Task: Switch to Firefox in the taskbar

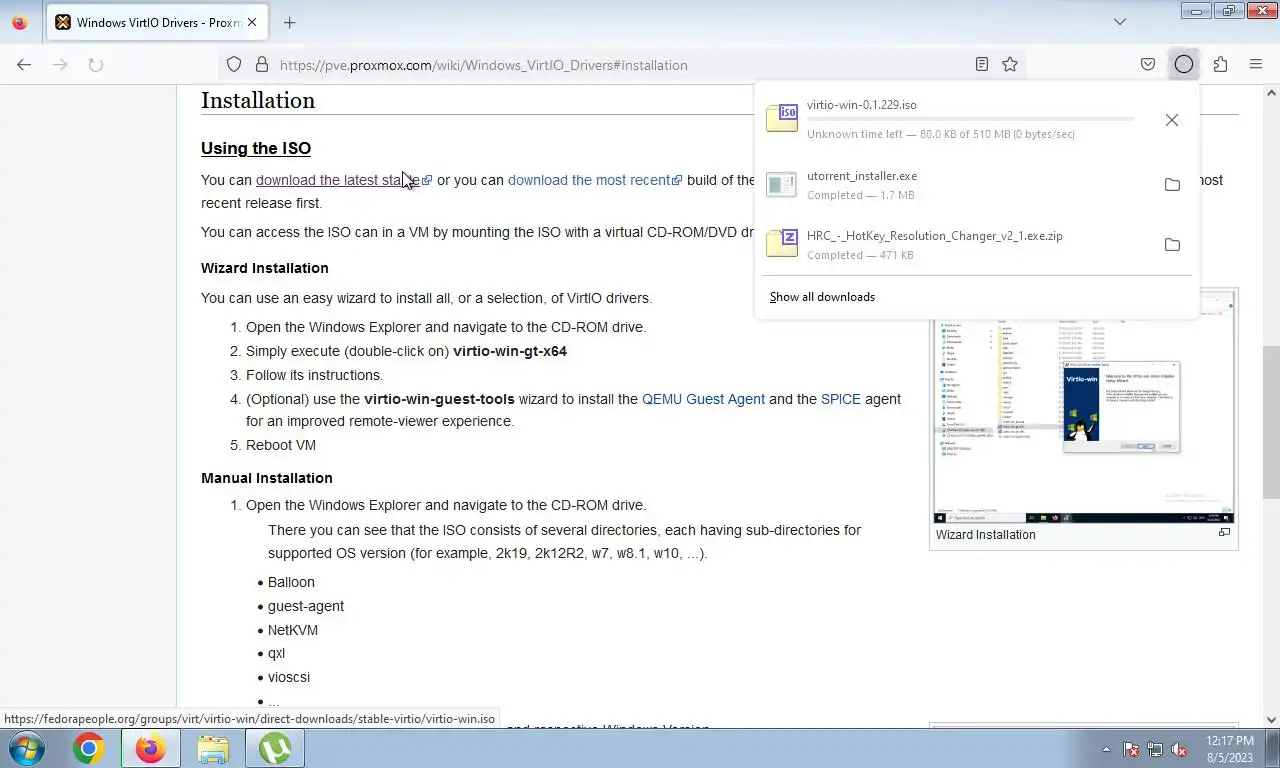Action: coord(151,748)
